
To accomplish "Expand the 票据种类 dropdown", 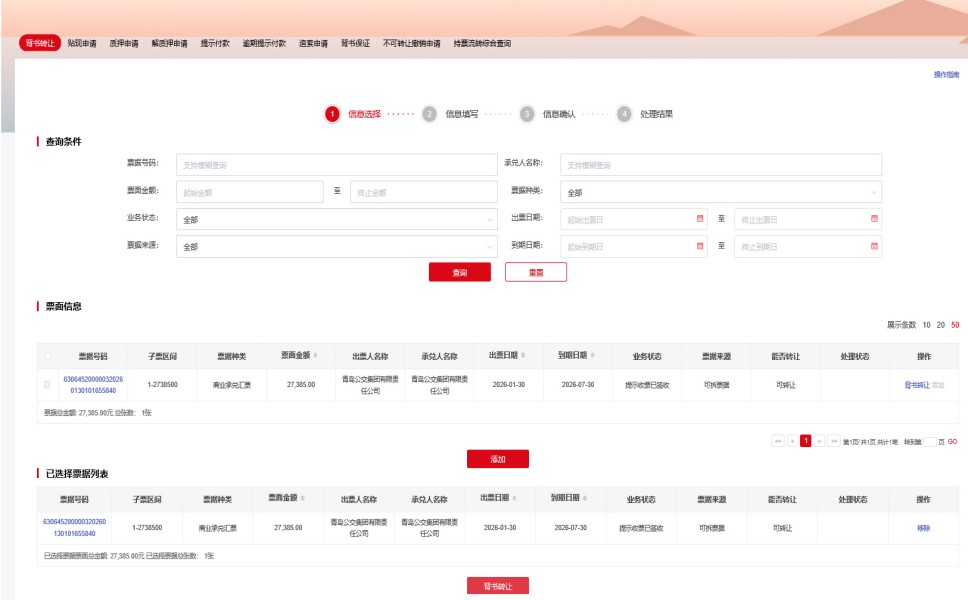I will [720, 192].
